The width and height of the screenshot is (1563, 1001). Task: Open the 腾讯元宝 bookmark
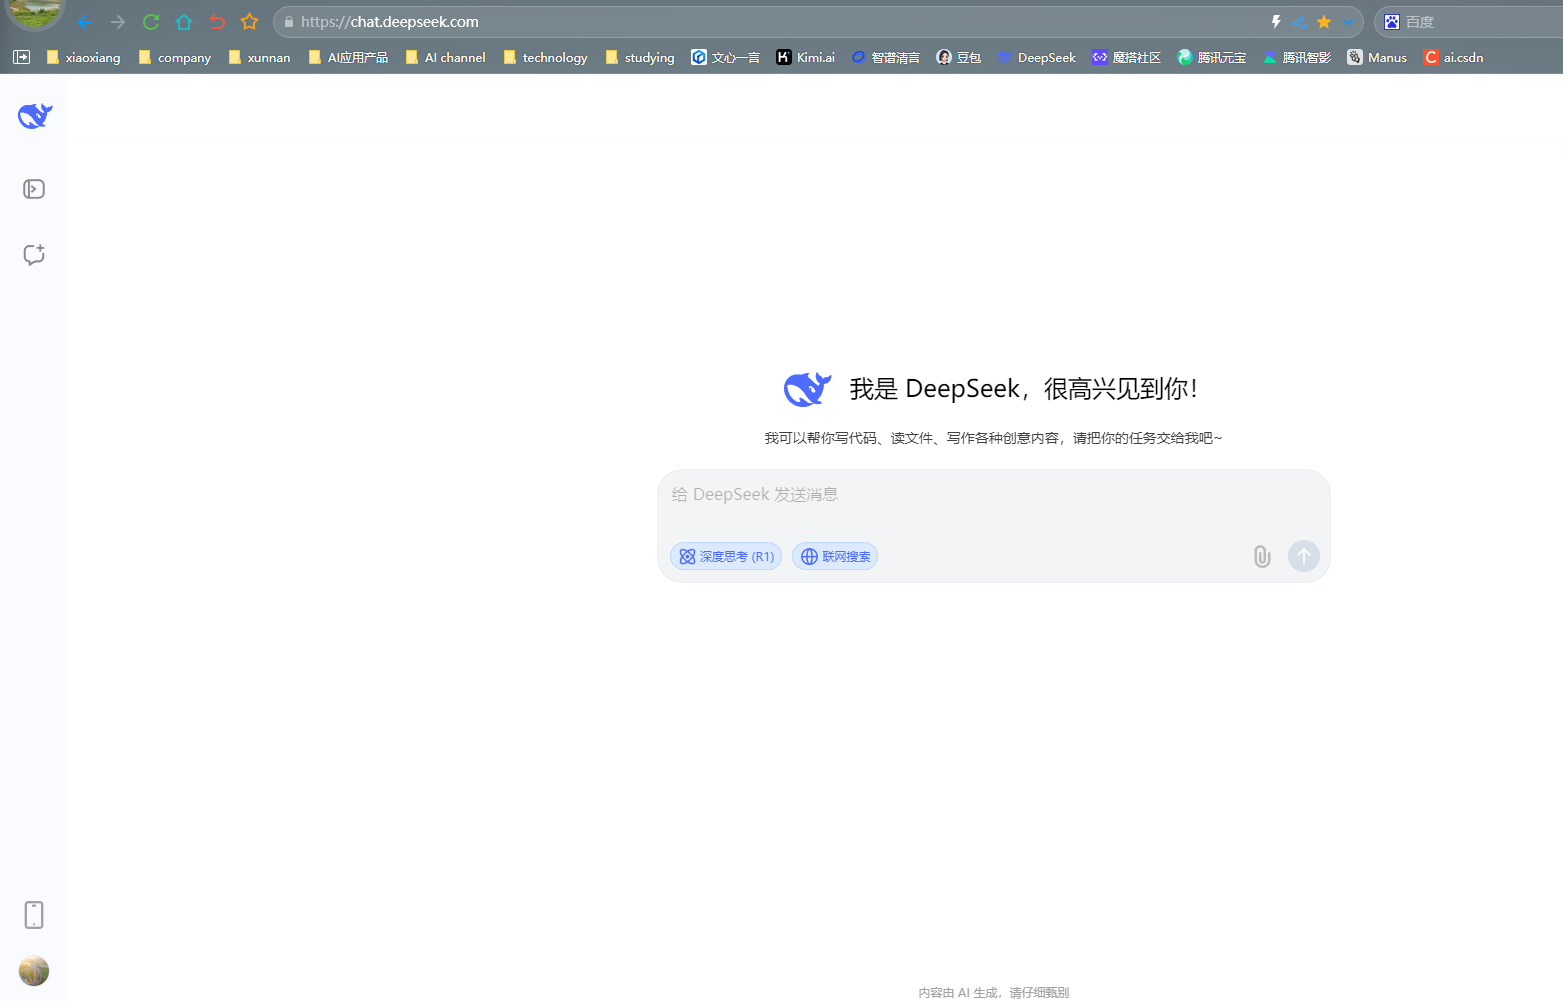tap(1212, 58)
